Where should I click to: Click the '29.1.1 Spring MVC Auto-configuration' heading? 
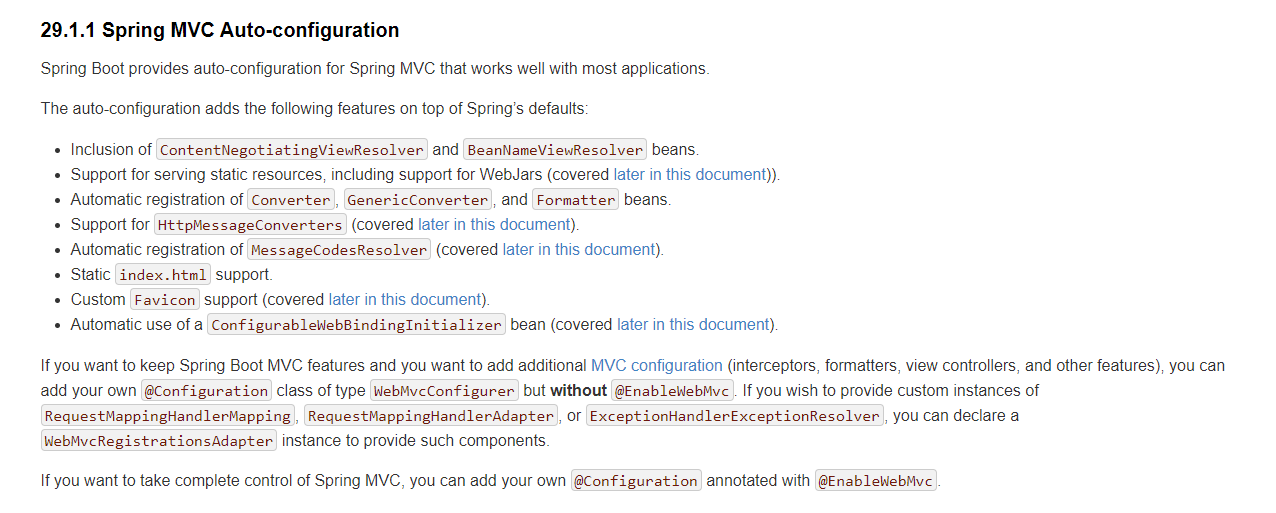(220, 30)
